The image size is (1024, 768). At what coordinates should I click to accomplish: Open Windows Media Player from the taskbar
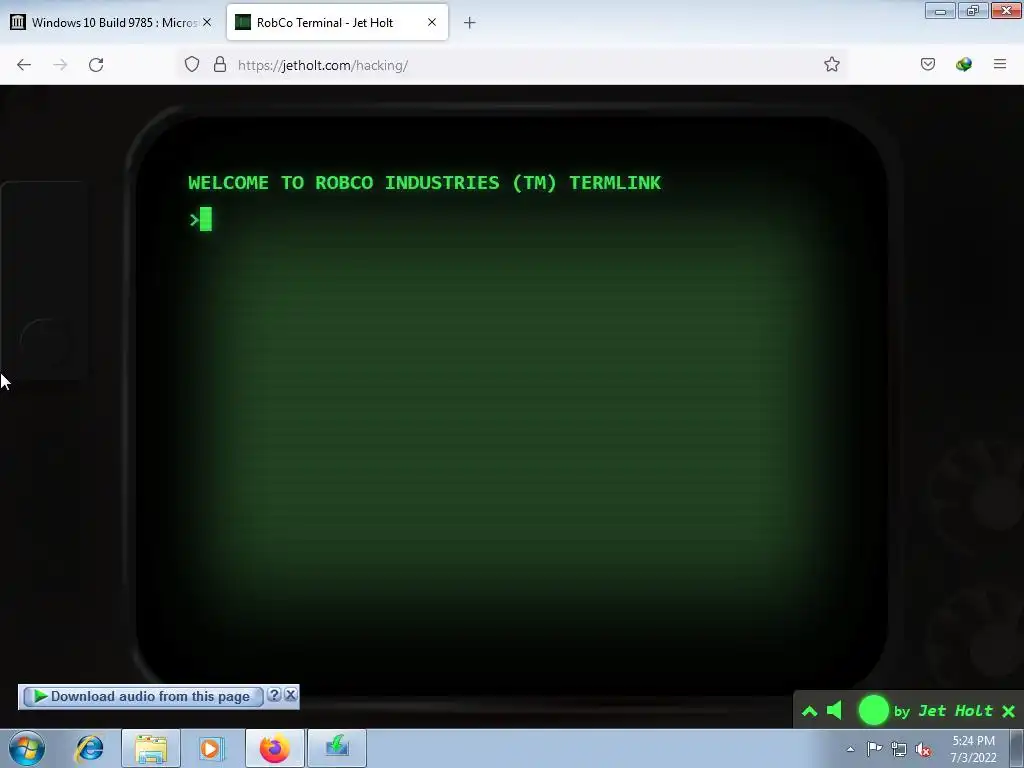pyautogui.click(x=211, y=748)
